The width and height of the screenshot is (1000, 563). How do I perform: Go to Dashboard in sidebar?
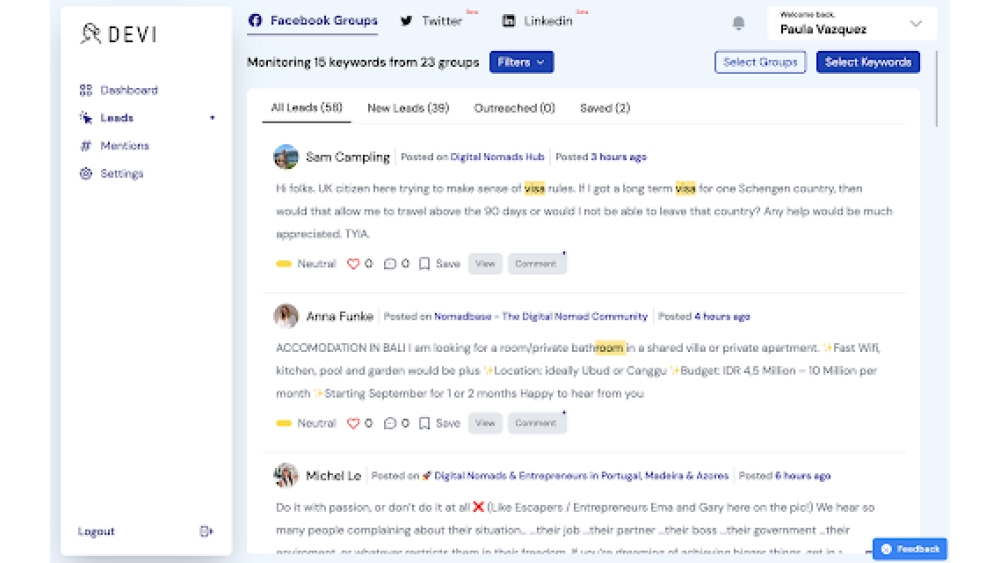click(x=129, y=90)
